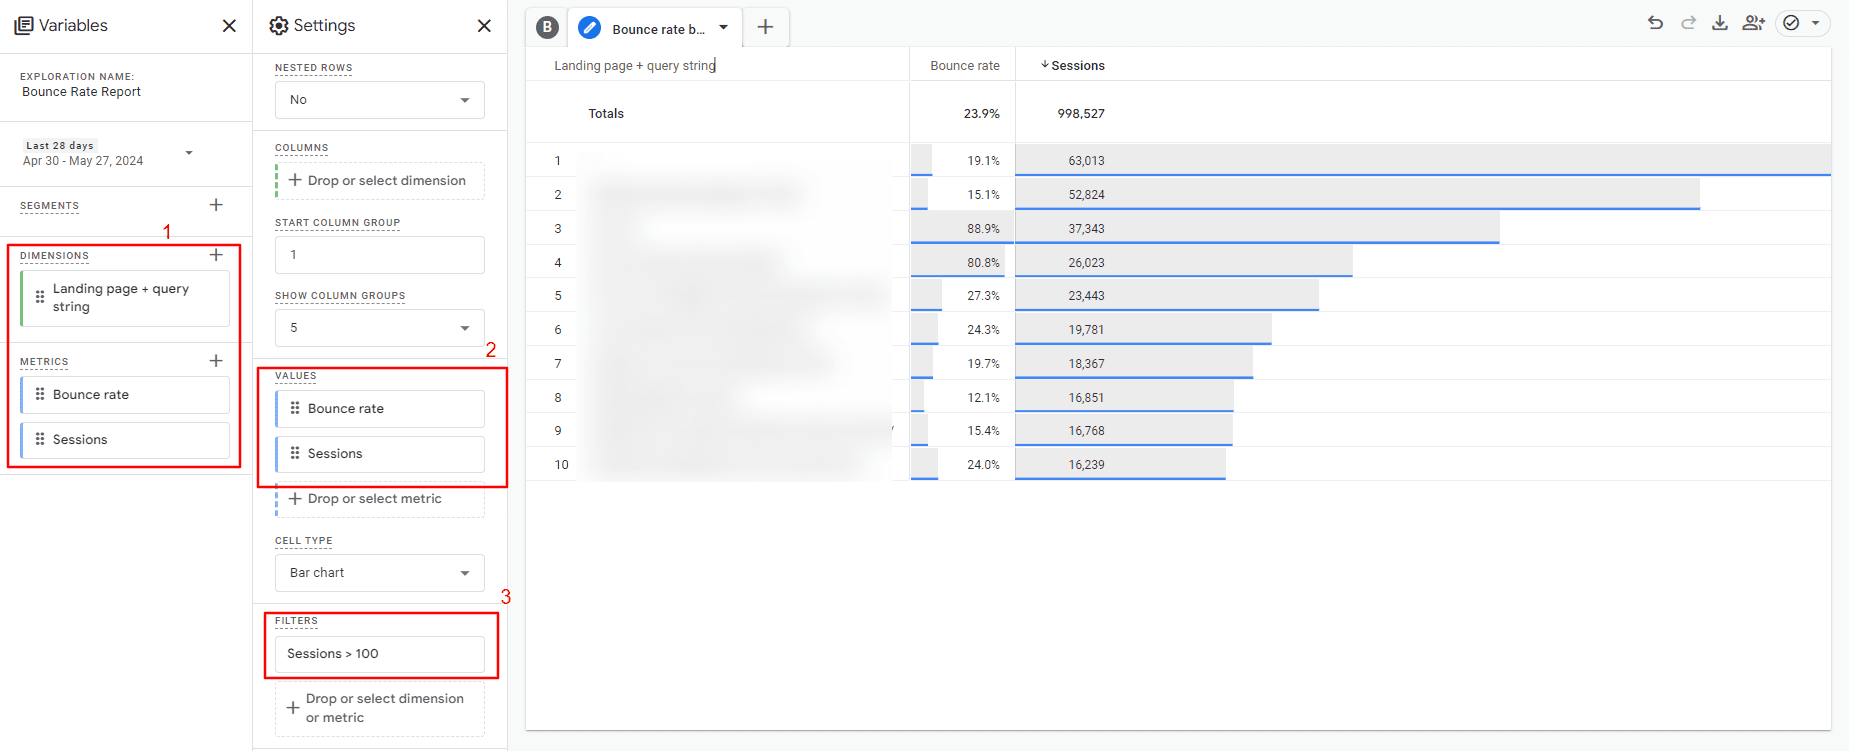Share exploration with add-user icon
The image size is (1849, 751).
(x=1753, y=23)
